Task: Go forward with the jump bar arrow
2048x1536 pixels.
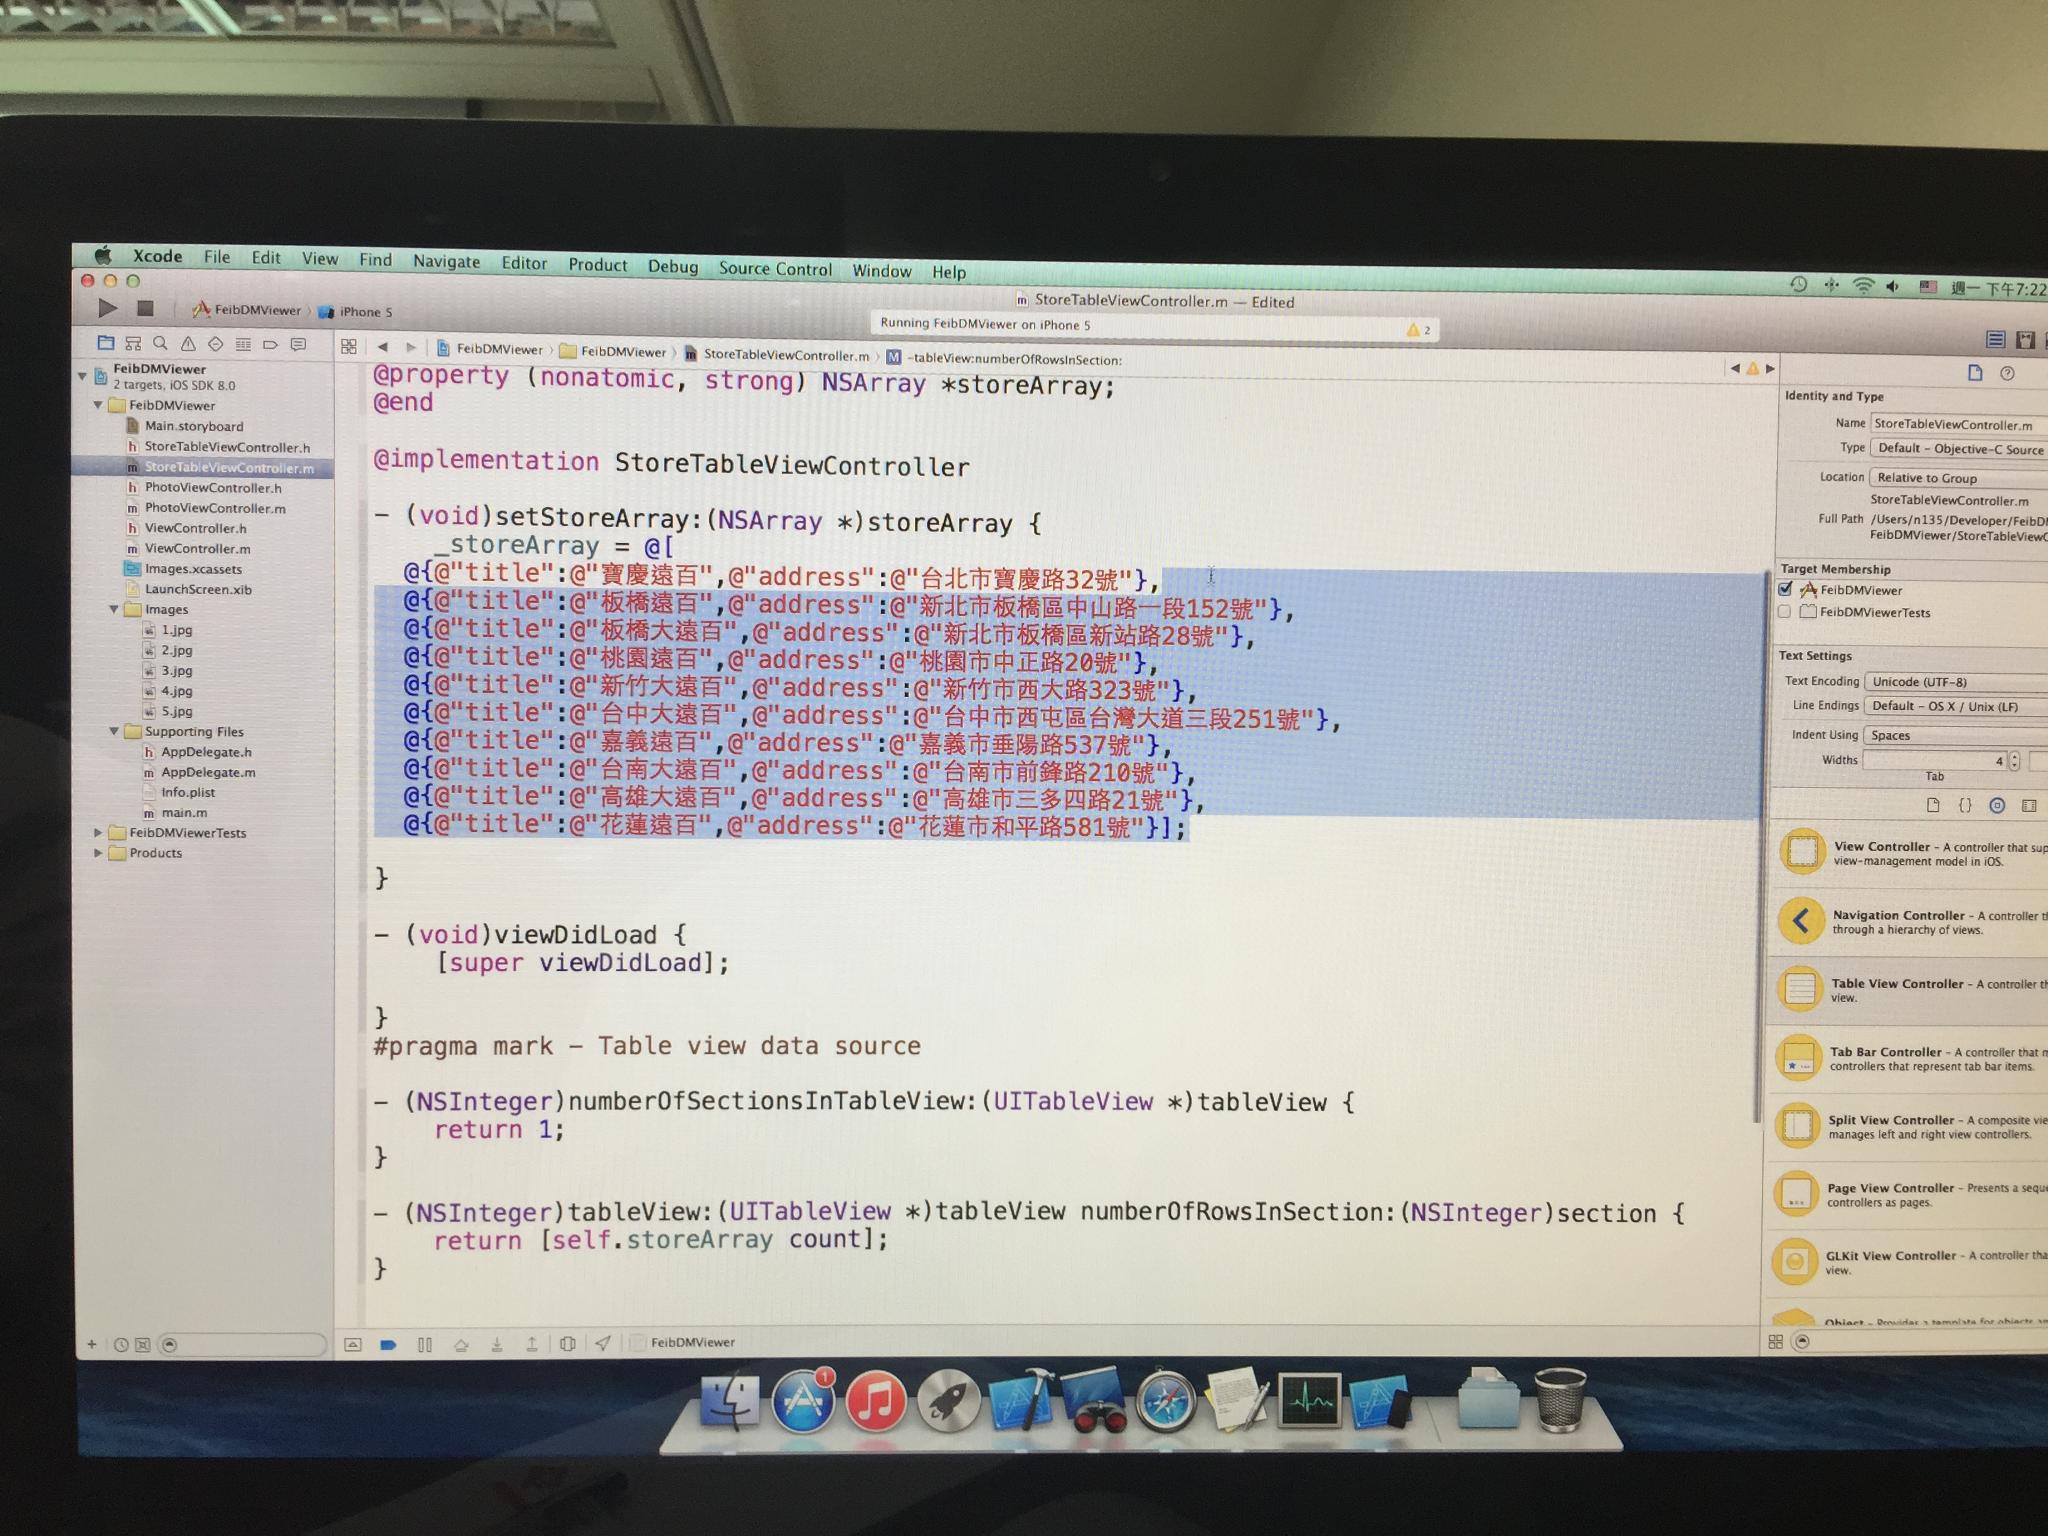Action: [x=411, y=347]
